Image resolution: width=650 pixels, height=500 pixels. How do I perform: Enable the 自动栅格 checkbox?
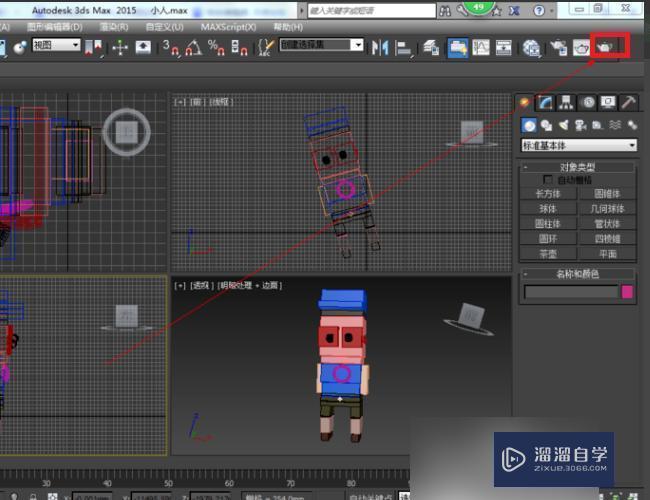[546, 179]
